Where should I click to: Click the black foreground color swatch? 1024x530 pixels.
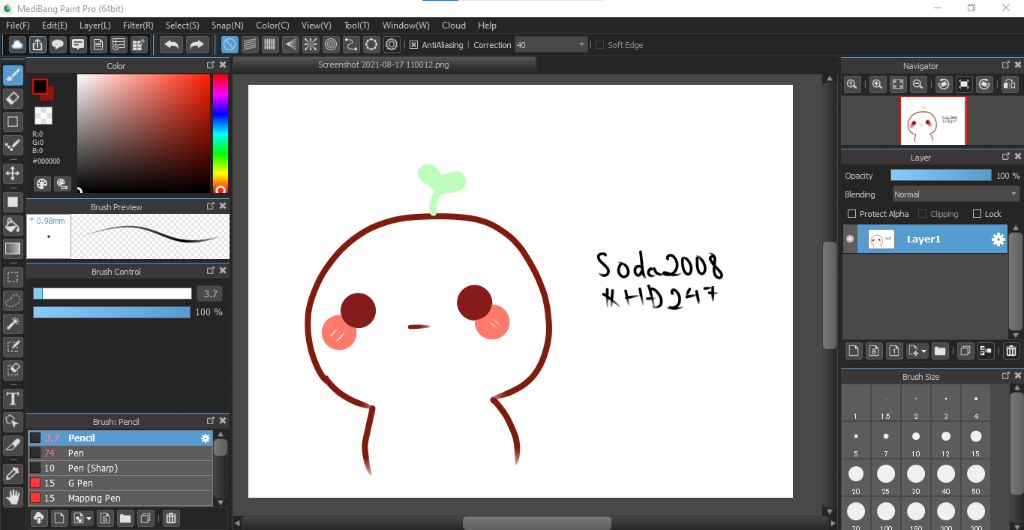coord(40,86)
